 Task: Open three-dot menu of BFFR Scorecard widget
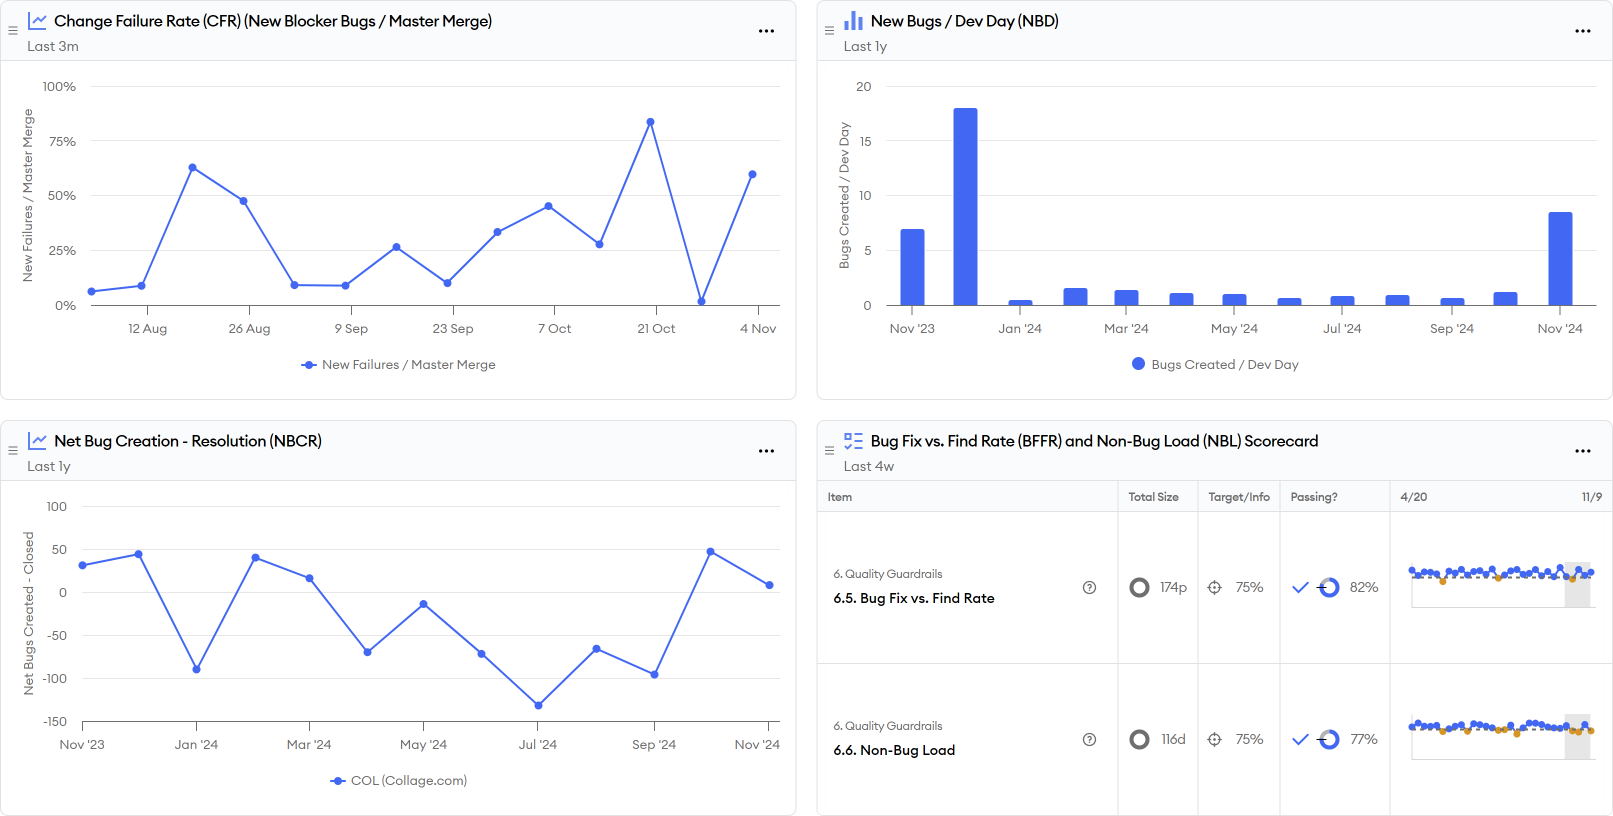click(1582, 451)
